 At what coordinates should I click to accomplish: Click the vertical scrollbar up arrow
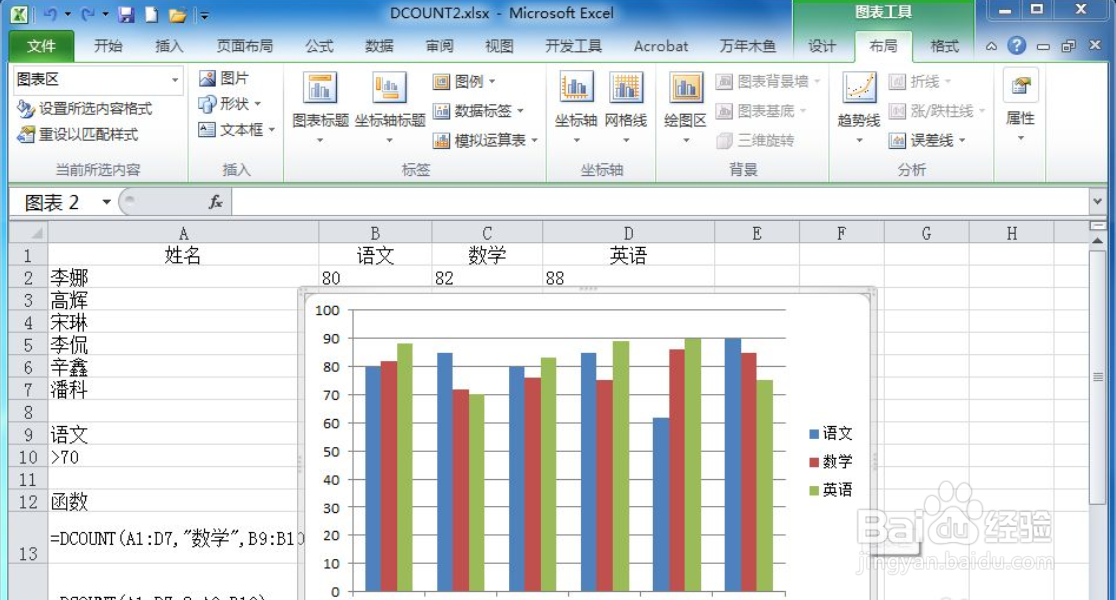point(1097,241)
